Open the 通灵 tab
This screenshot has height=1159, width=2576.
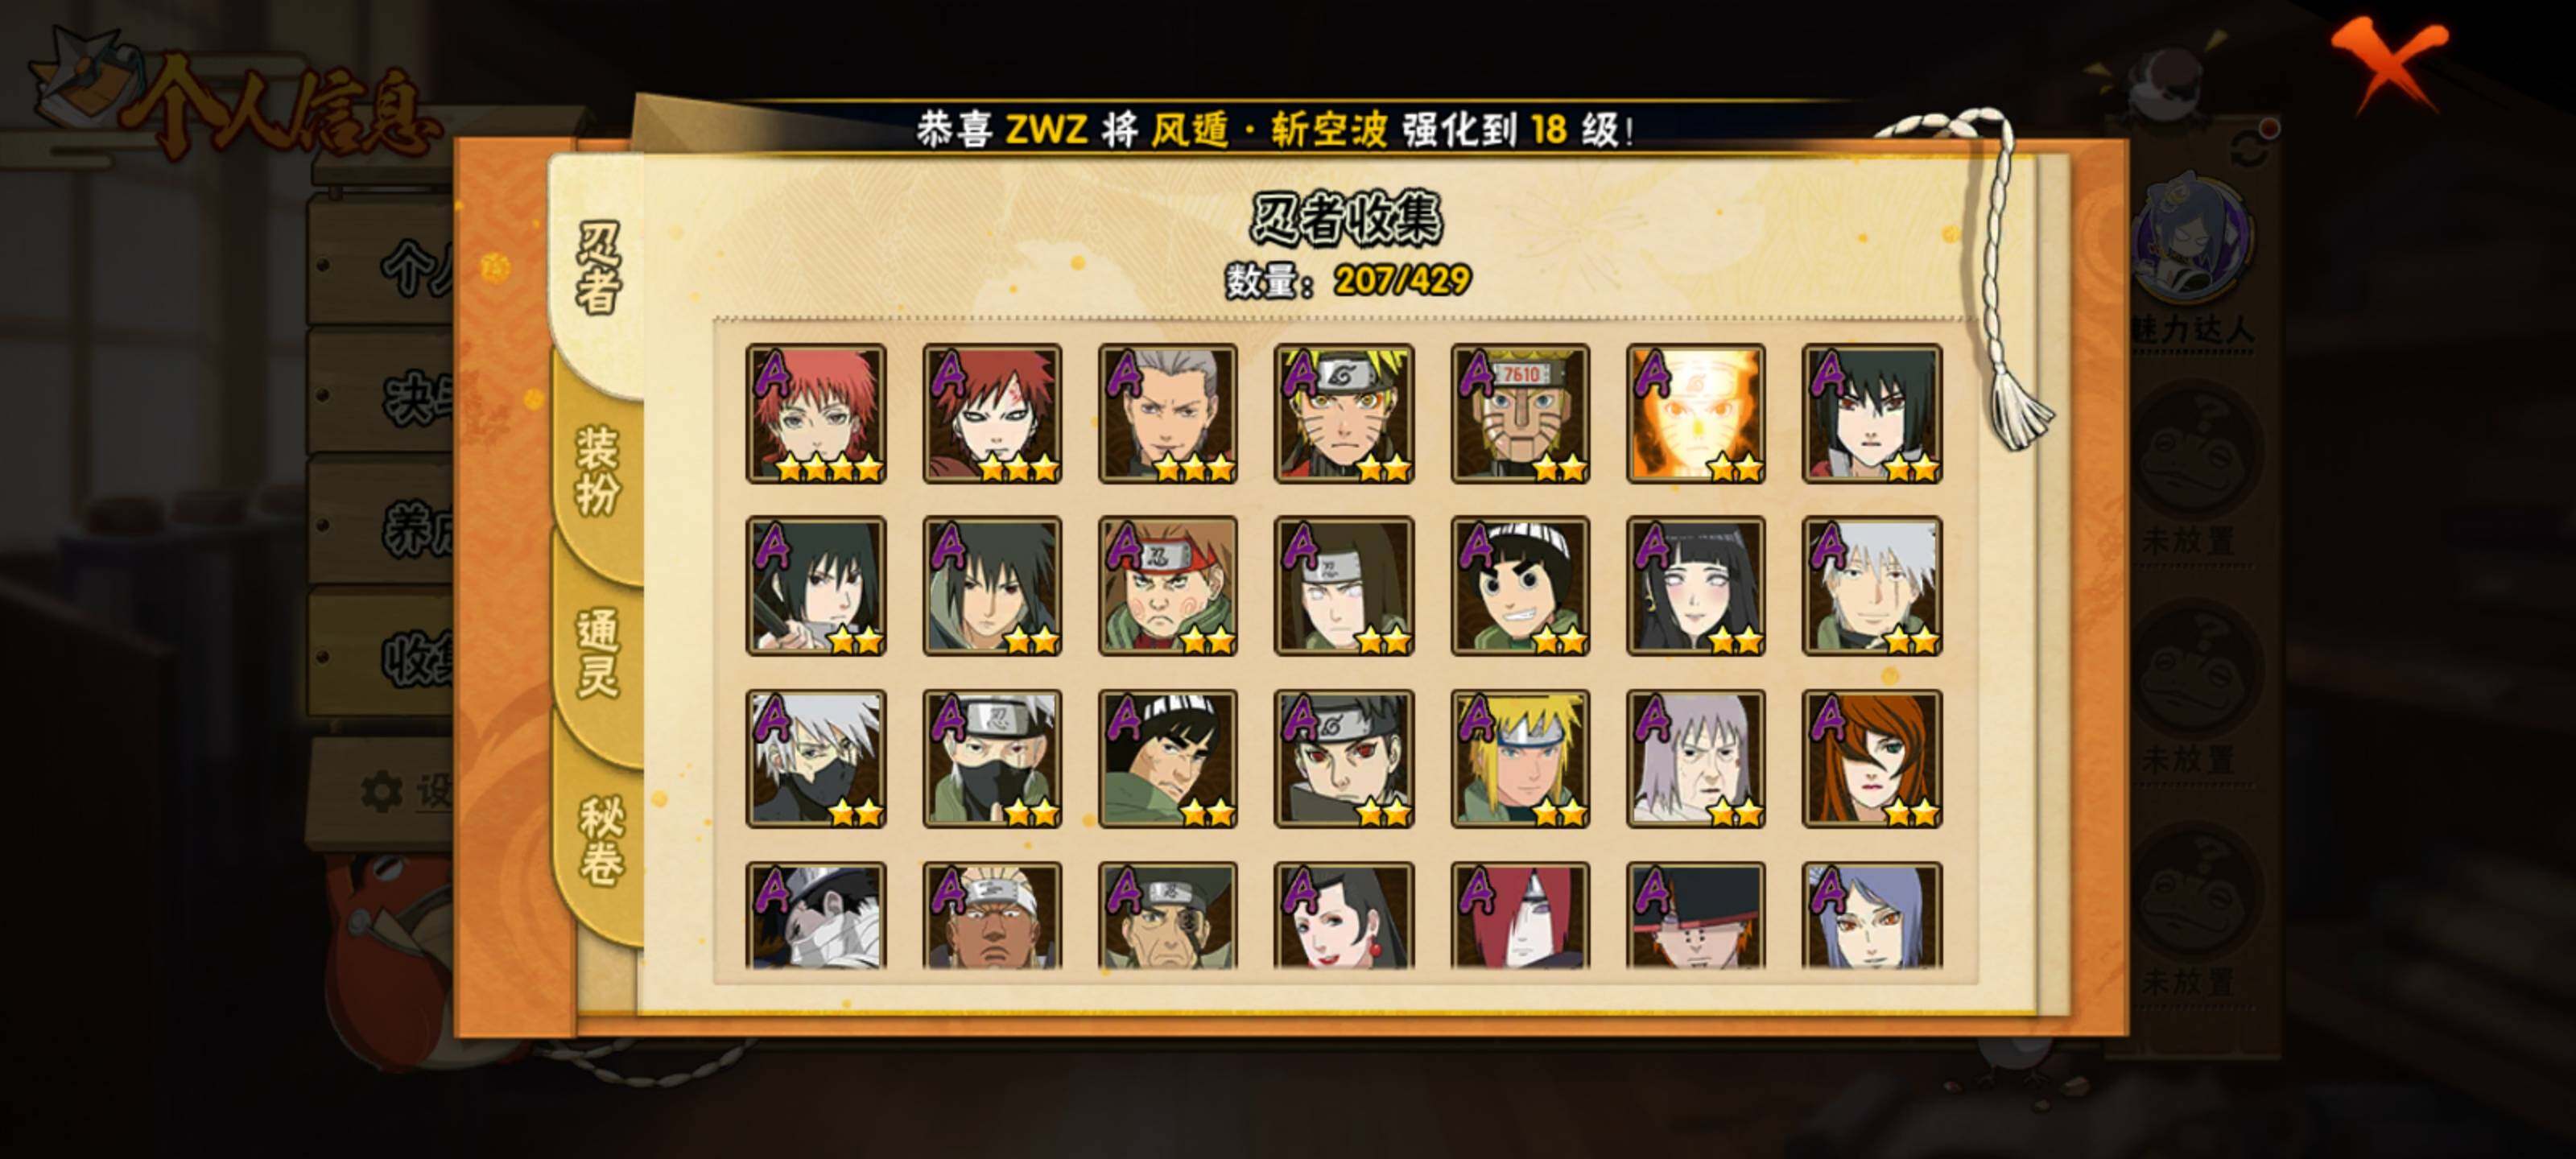tap(598, 653)
